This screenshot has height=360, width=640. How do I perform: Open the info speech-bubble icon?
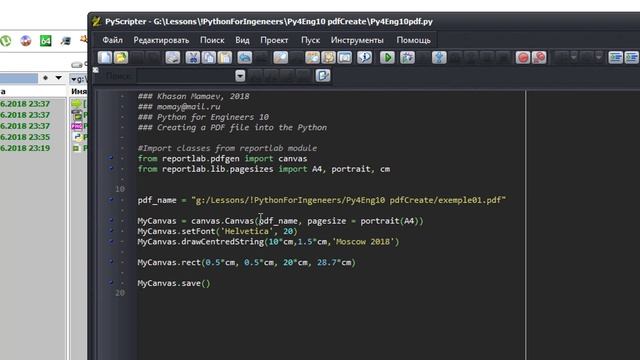pos(364,58)
